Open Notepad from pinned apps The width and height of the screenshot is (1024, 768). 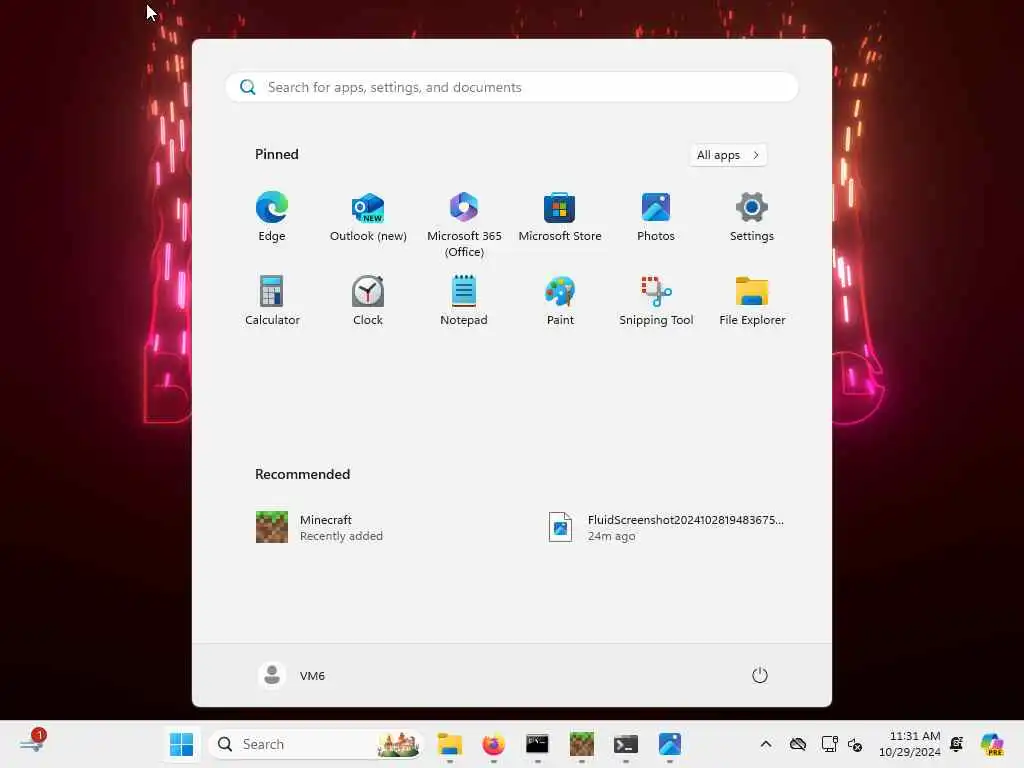464,301
